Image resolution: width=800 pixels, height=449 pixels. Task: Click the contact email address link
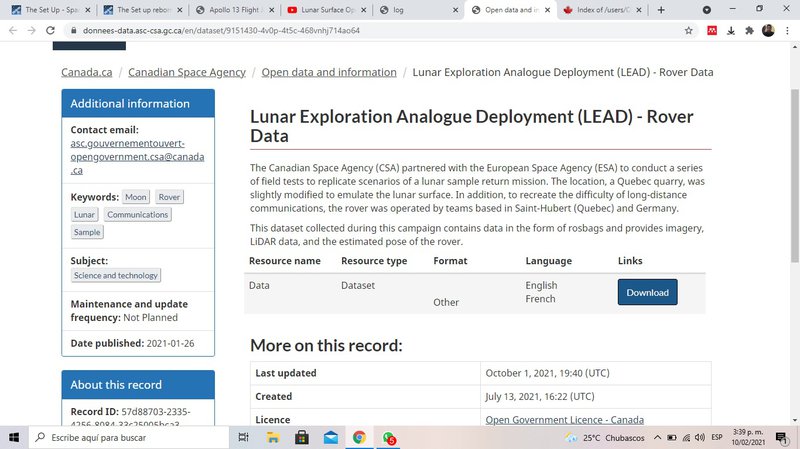(x=137, y=157)
